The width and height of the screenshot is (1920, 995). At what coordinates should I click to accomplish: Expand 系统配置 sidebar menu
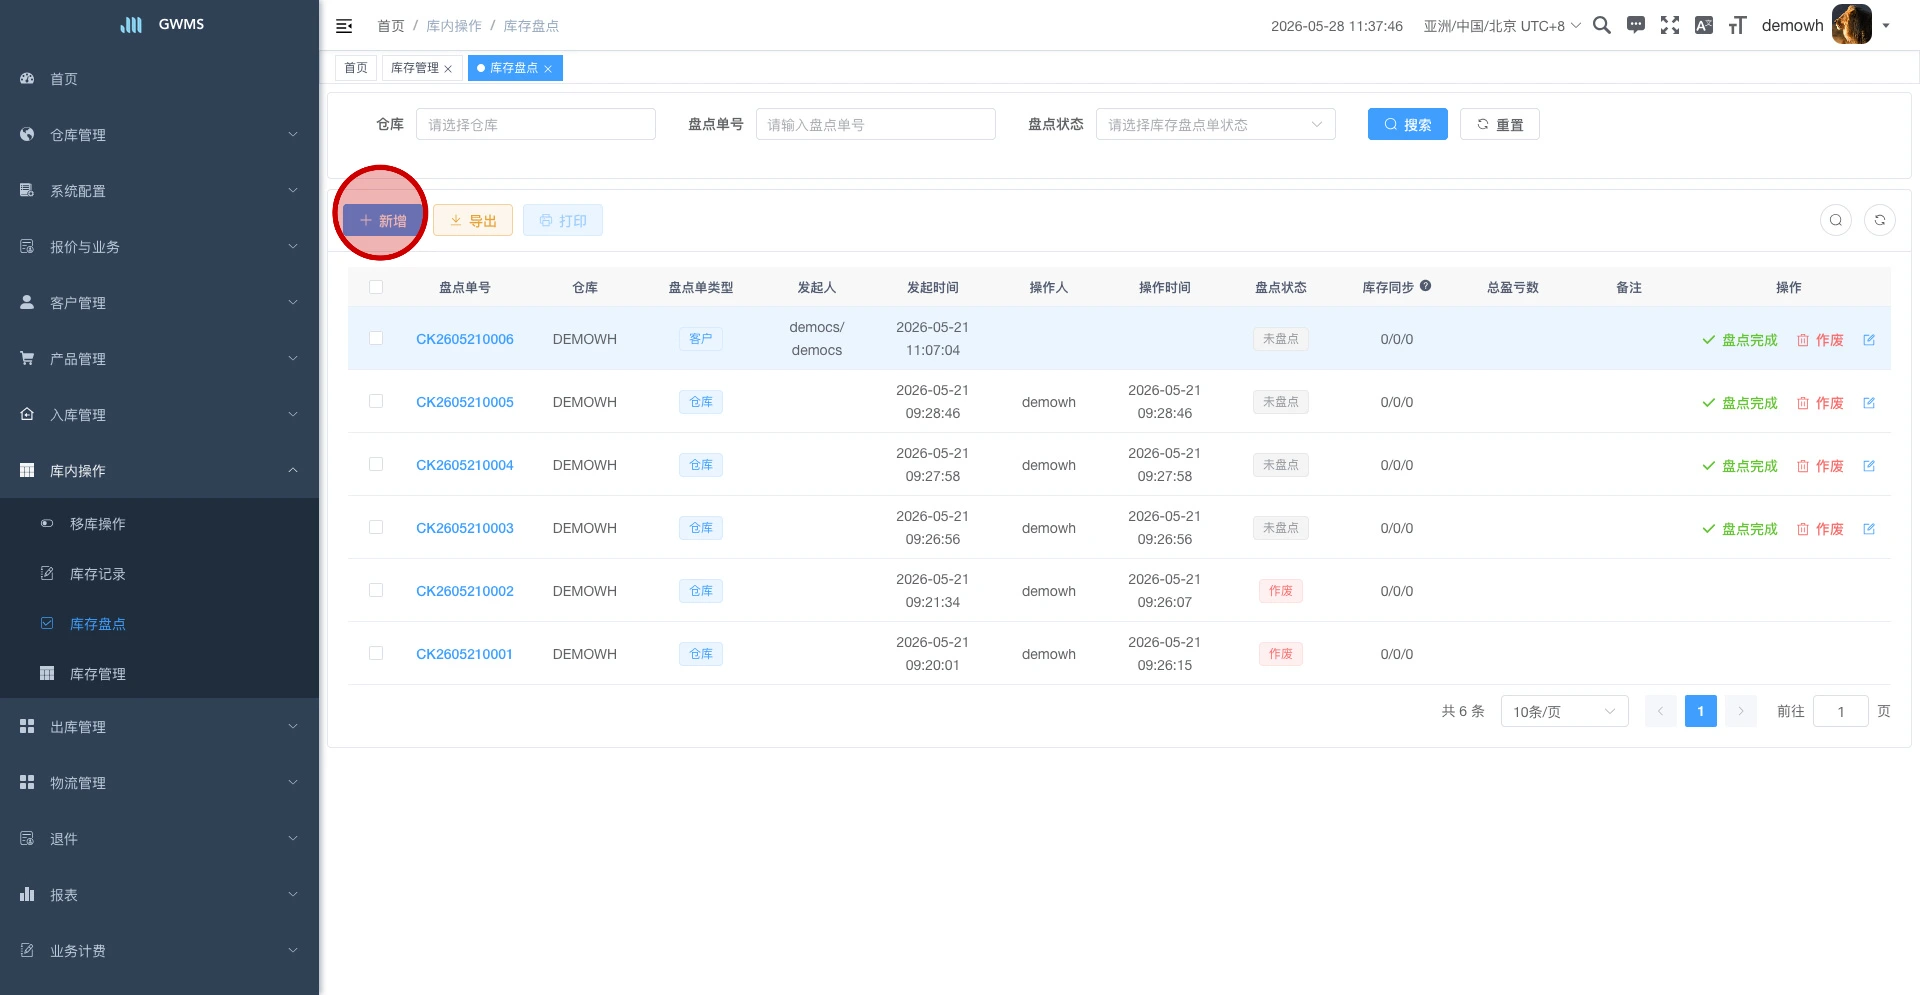[x=160, y=191]
